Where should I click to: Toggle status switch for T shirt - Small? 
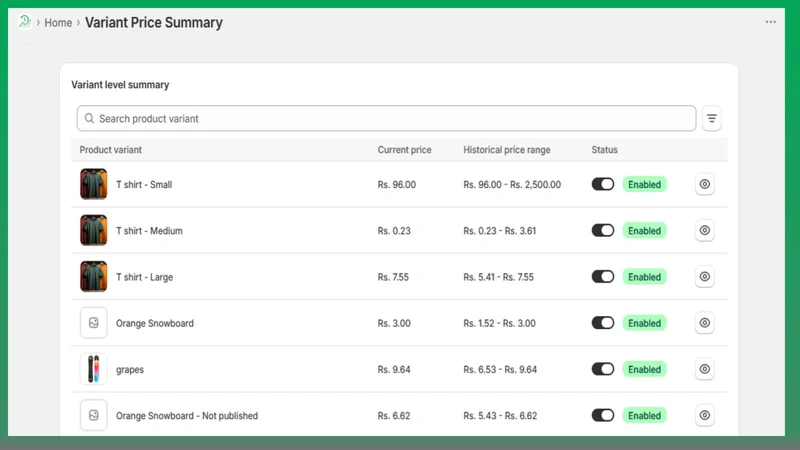click(x=603, y=184)
